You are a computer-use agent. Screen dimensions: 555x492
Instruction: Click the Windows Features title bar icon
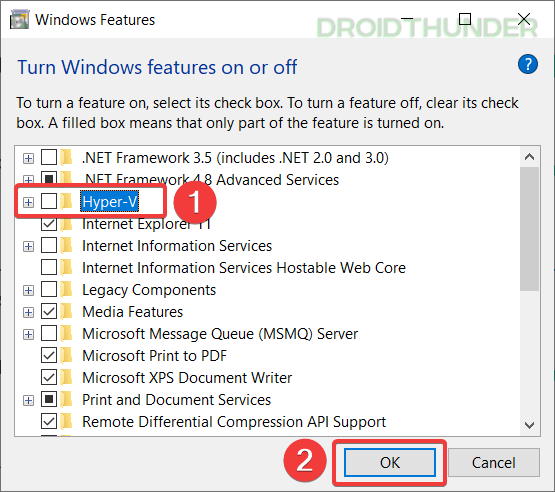19,20
